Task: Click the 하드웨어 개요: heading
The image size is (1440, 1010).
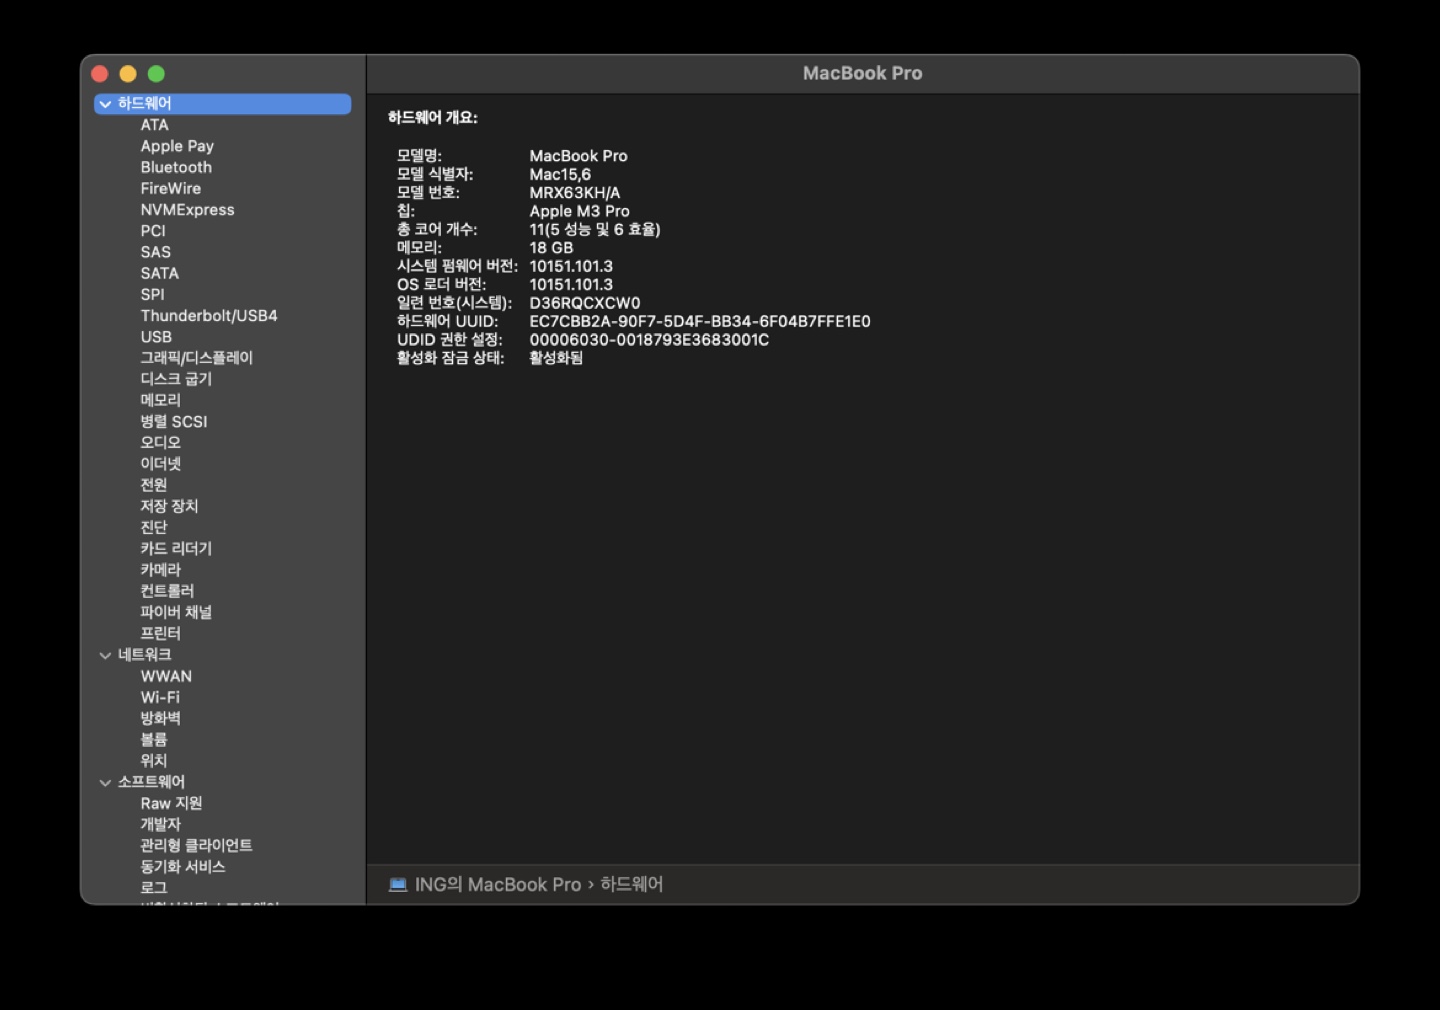Action: coord(433,117)
